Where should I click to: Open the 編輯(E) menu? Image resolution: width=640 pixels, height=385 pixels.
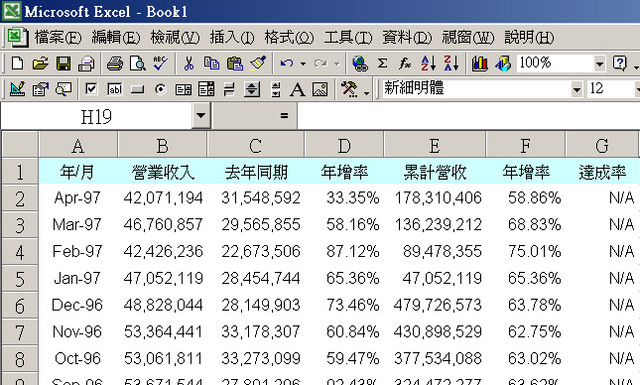pos(116,38)
